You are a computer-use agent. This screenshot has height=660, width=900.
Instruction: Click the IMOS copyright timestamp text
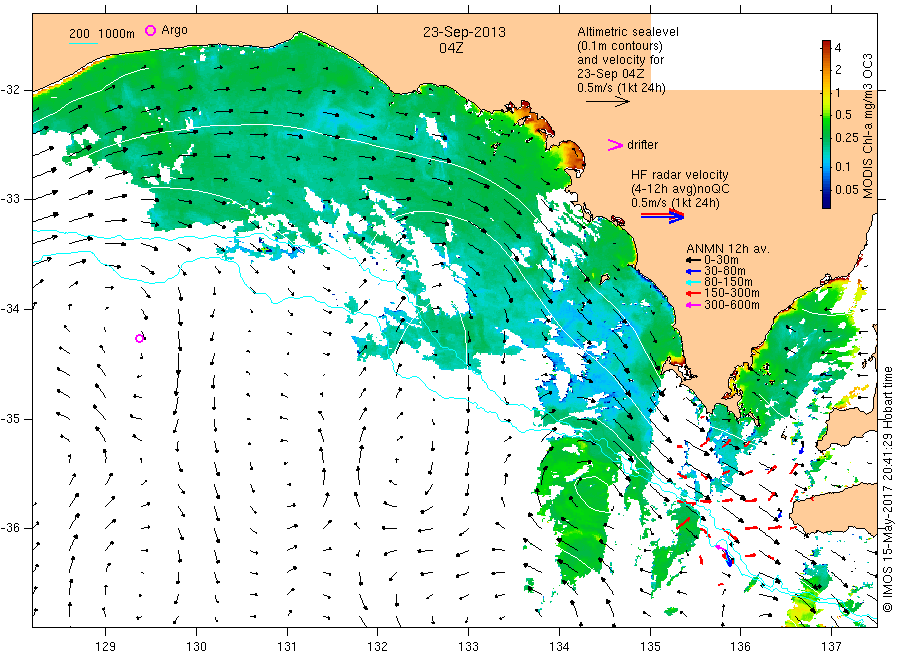coord(887,489)
